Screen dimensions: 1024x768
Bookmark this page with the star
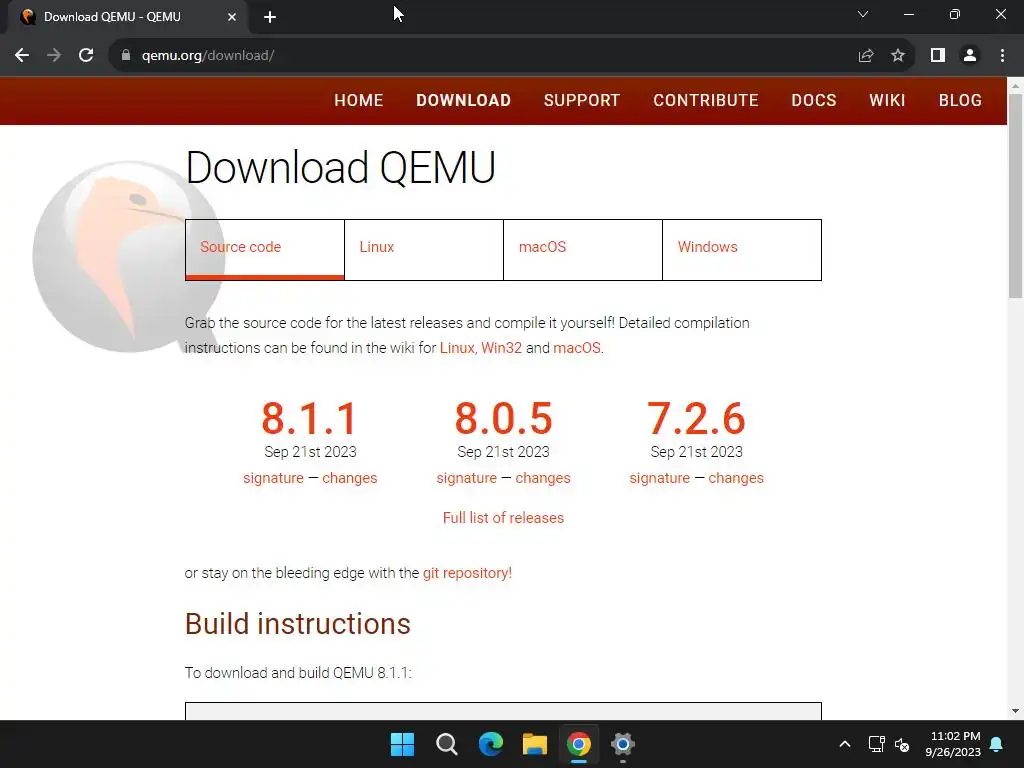[898, 56]
